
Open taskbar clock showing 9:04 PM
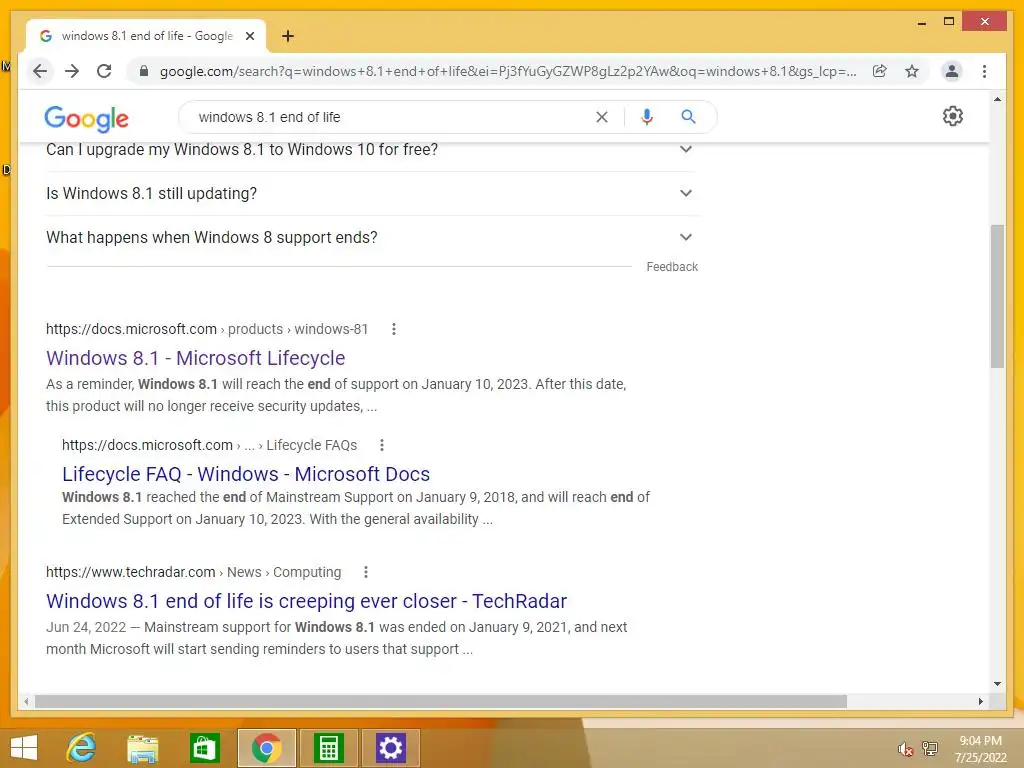pyautogui.click(x=980, y=749)
